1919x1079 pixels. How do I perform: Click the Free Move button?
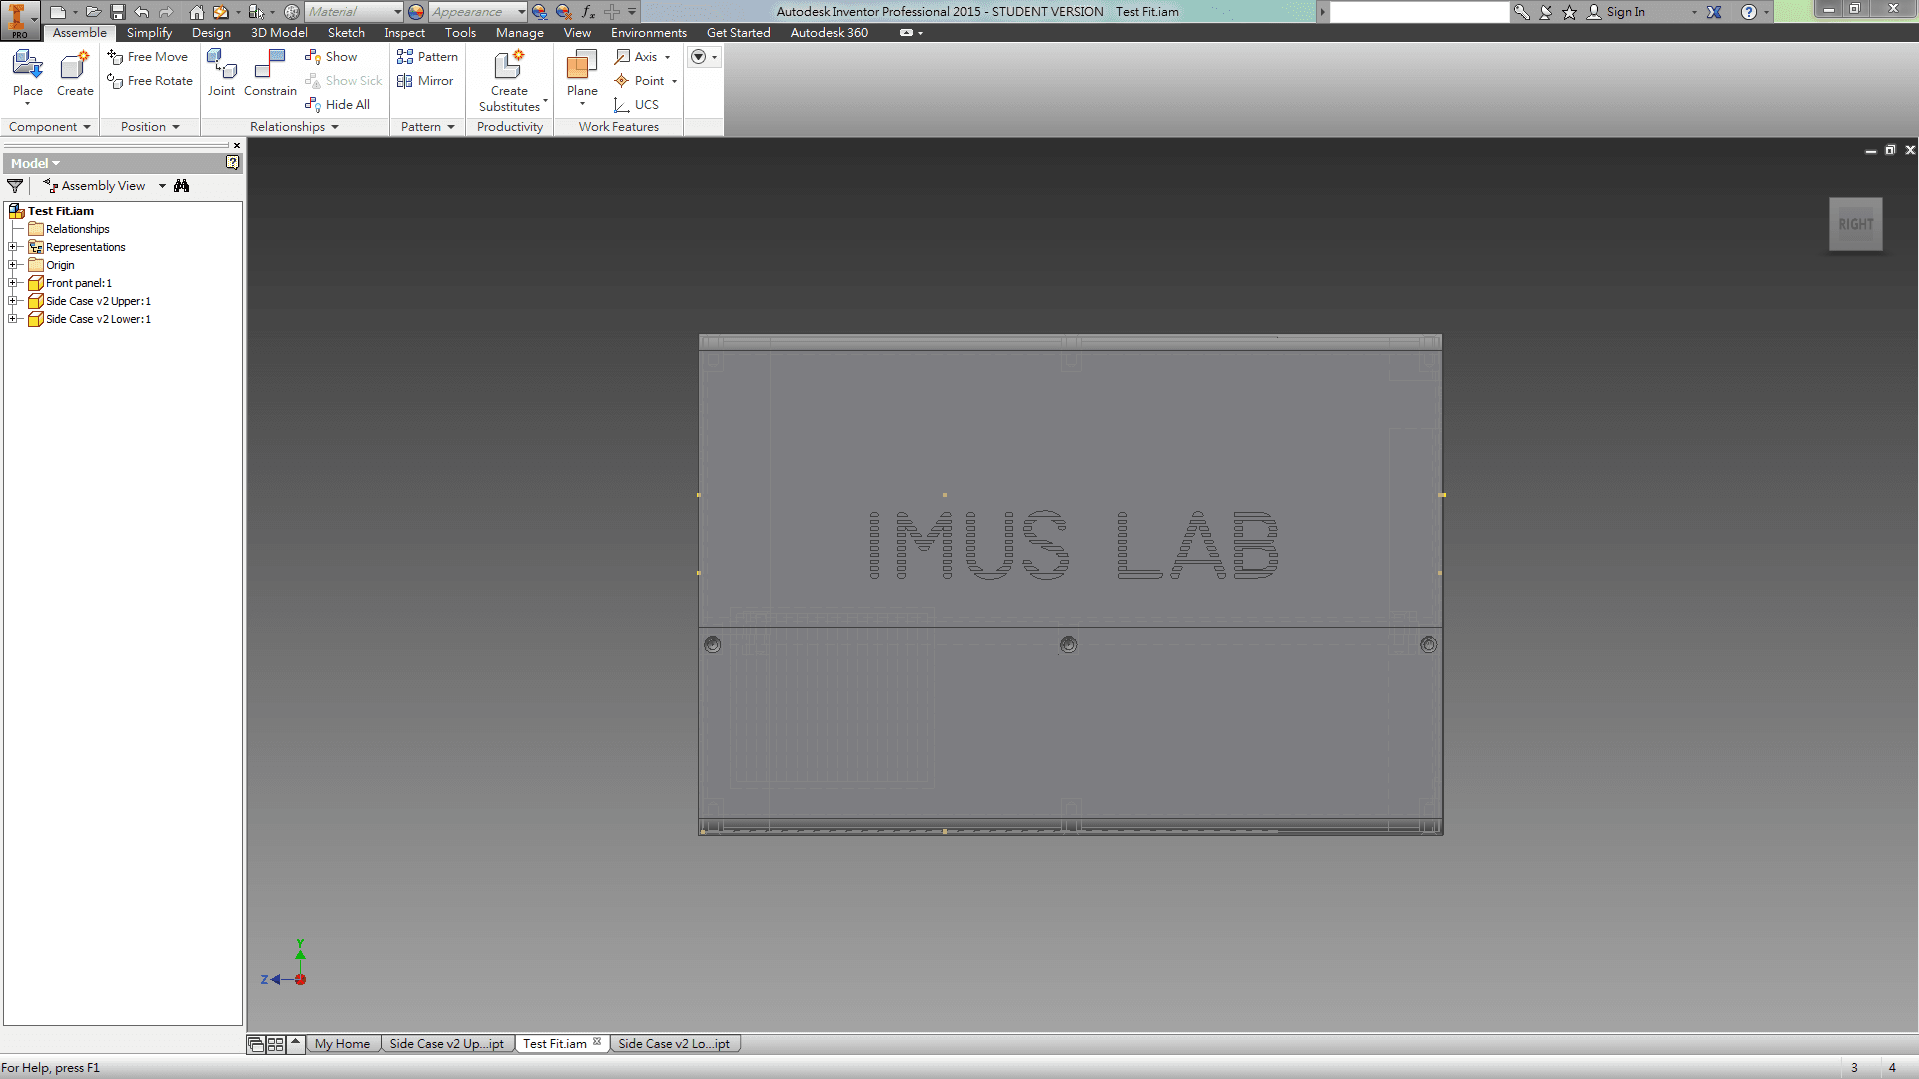click(x=148, y=56)
